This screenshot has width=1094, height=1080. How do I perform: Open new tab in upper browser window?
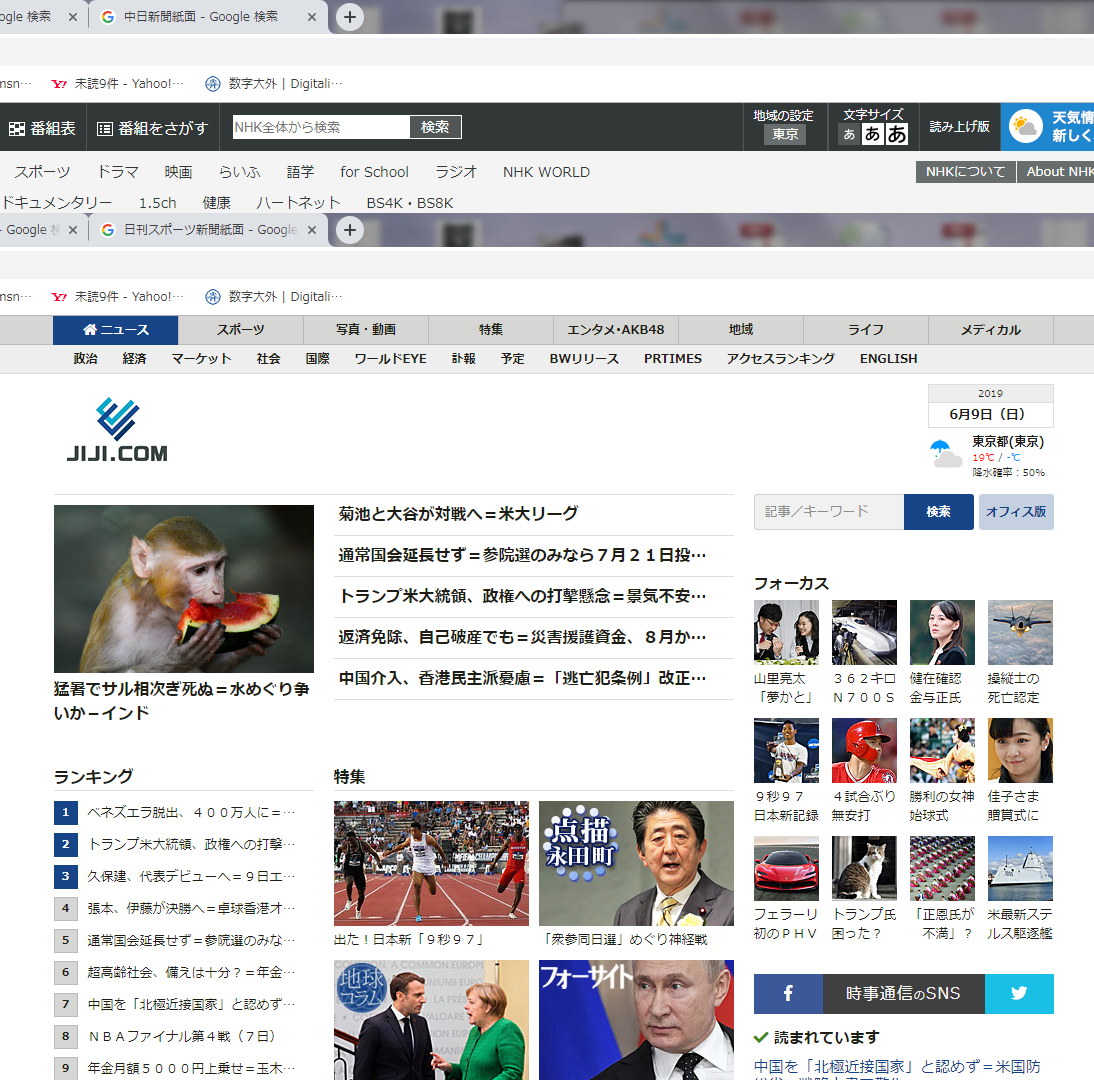pyautogui.click(x=350, y=17)
